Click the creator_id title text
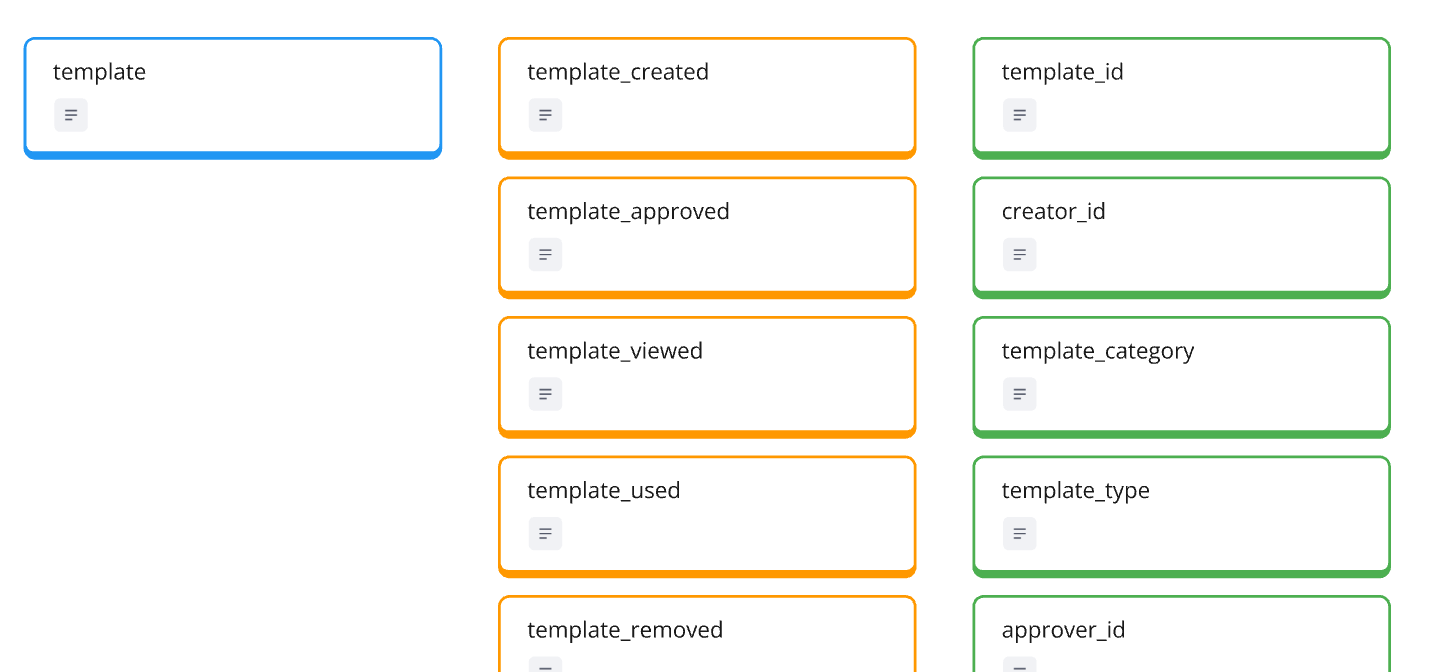 click(x=1053, y=212)
